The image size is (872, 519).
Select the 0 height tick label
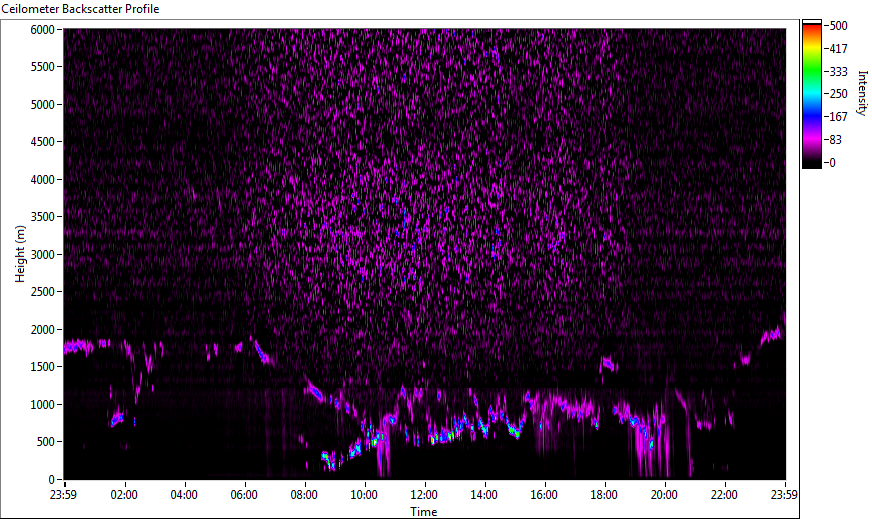click(x=52, y=480)
